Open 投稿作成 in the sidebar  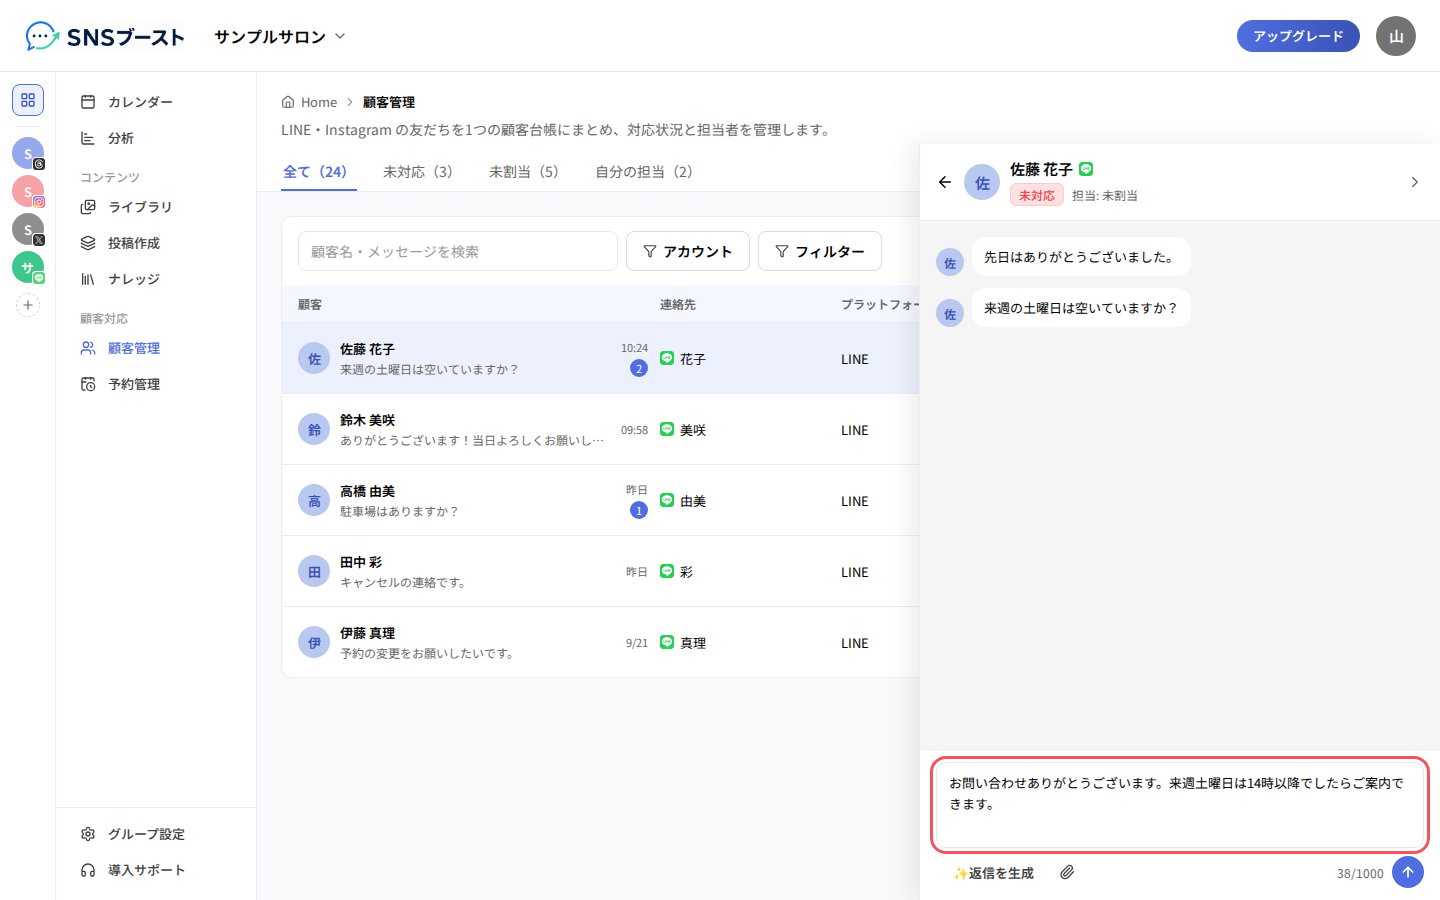tap(156, 243)
